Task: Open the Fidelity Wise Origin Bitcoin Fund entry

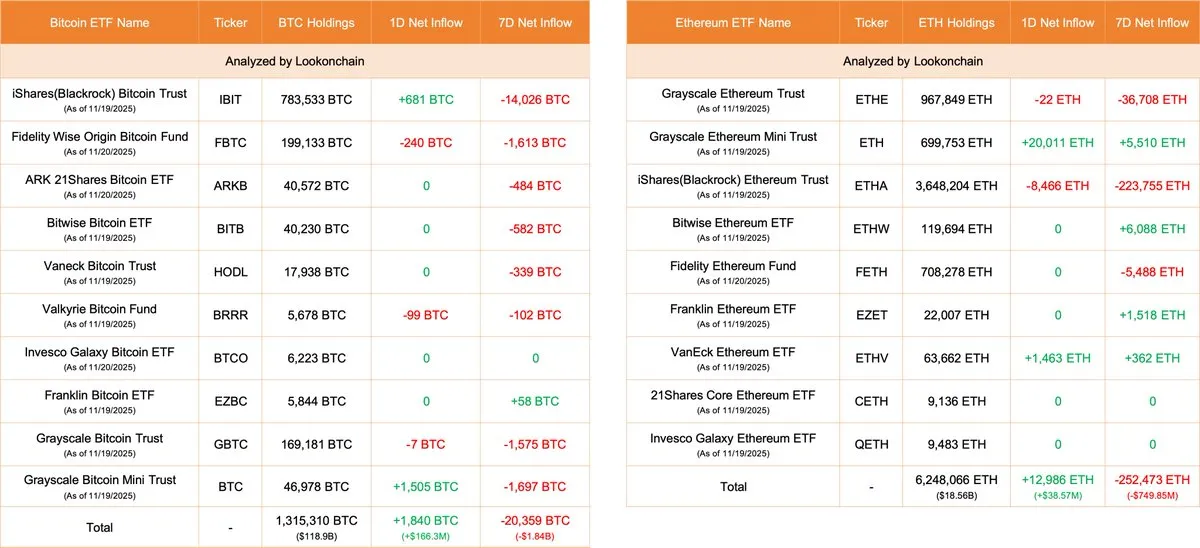Action: tap(99, 136)
